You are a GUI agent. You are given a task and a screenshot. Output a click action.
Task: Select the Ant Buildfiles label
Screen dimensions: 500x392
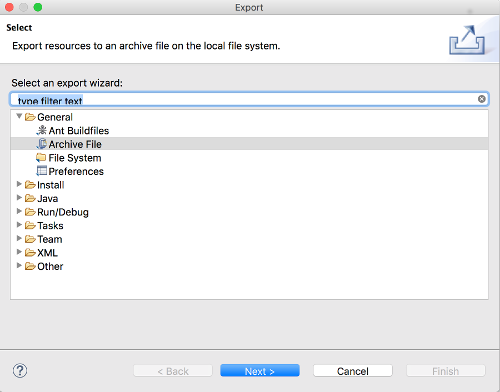(79, 131)
